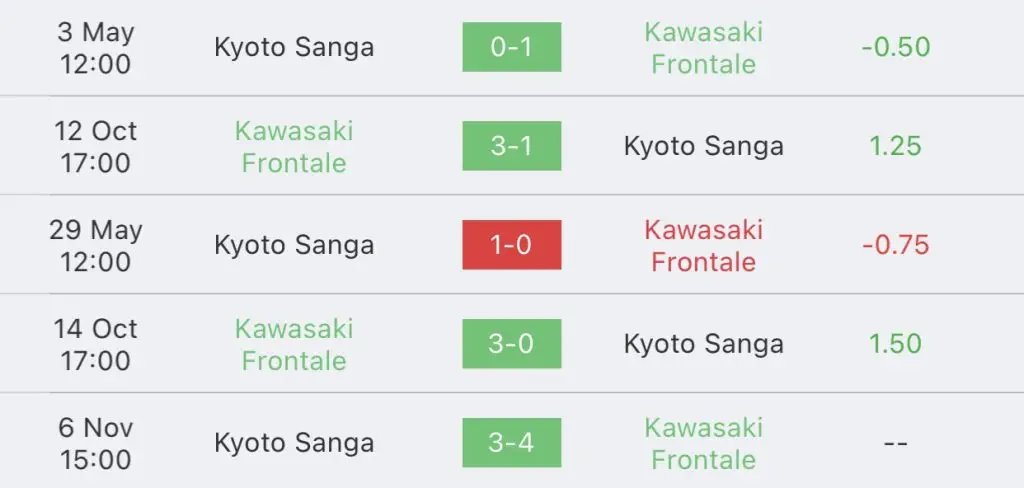This screenshot has width=1024, height=488.
Task: Open the 3-0 score on 14 Oct
Action: coord(511,344)
